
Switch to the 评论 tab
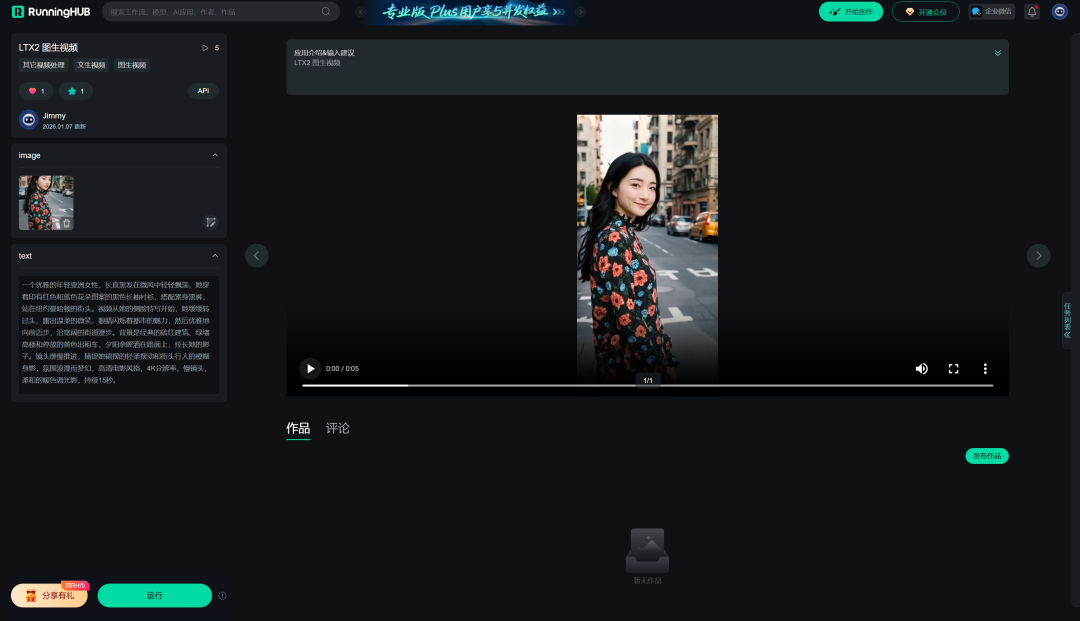coord(338,428)
